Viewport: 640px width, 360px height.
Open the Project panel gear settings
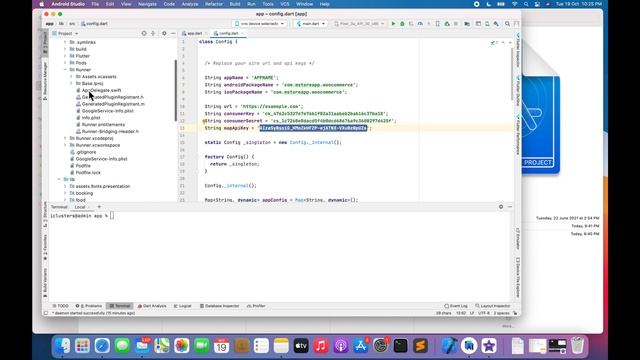[x=164, y=33]
